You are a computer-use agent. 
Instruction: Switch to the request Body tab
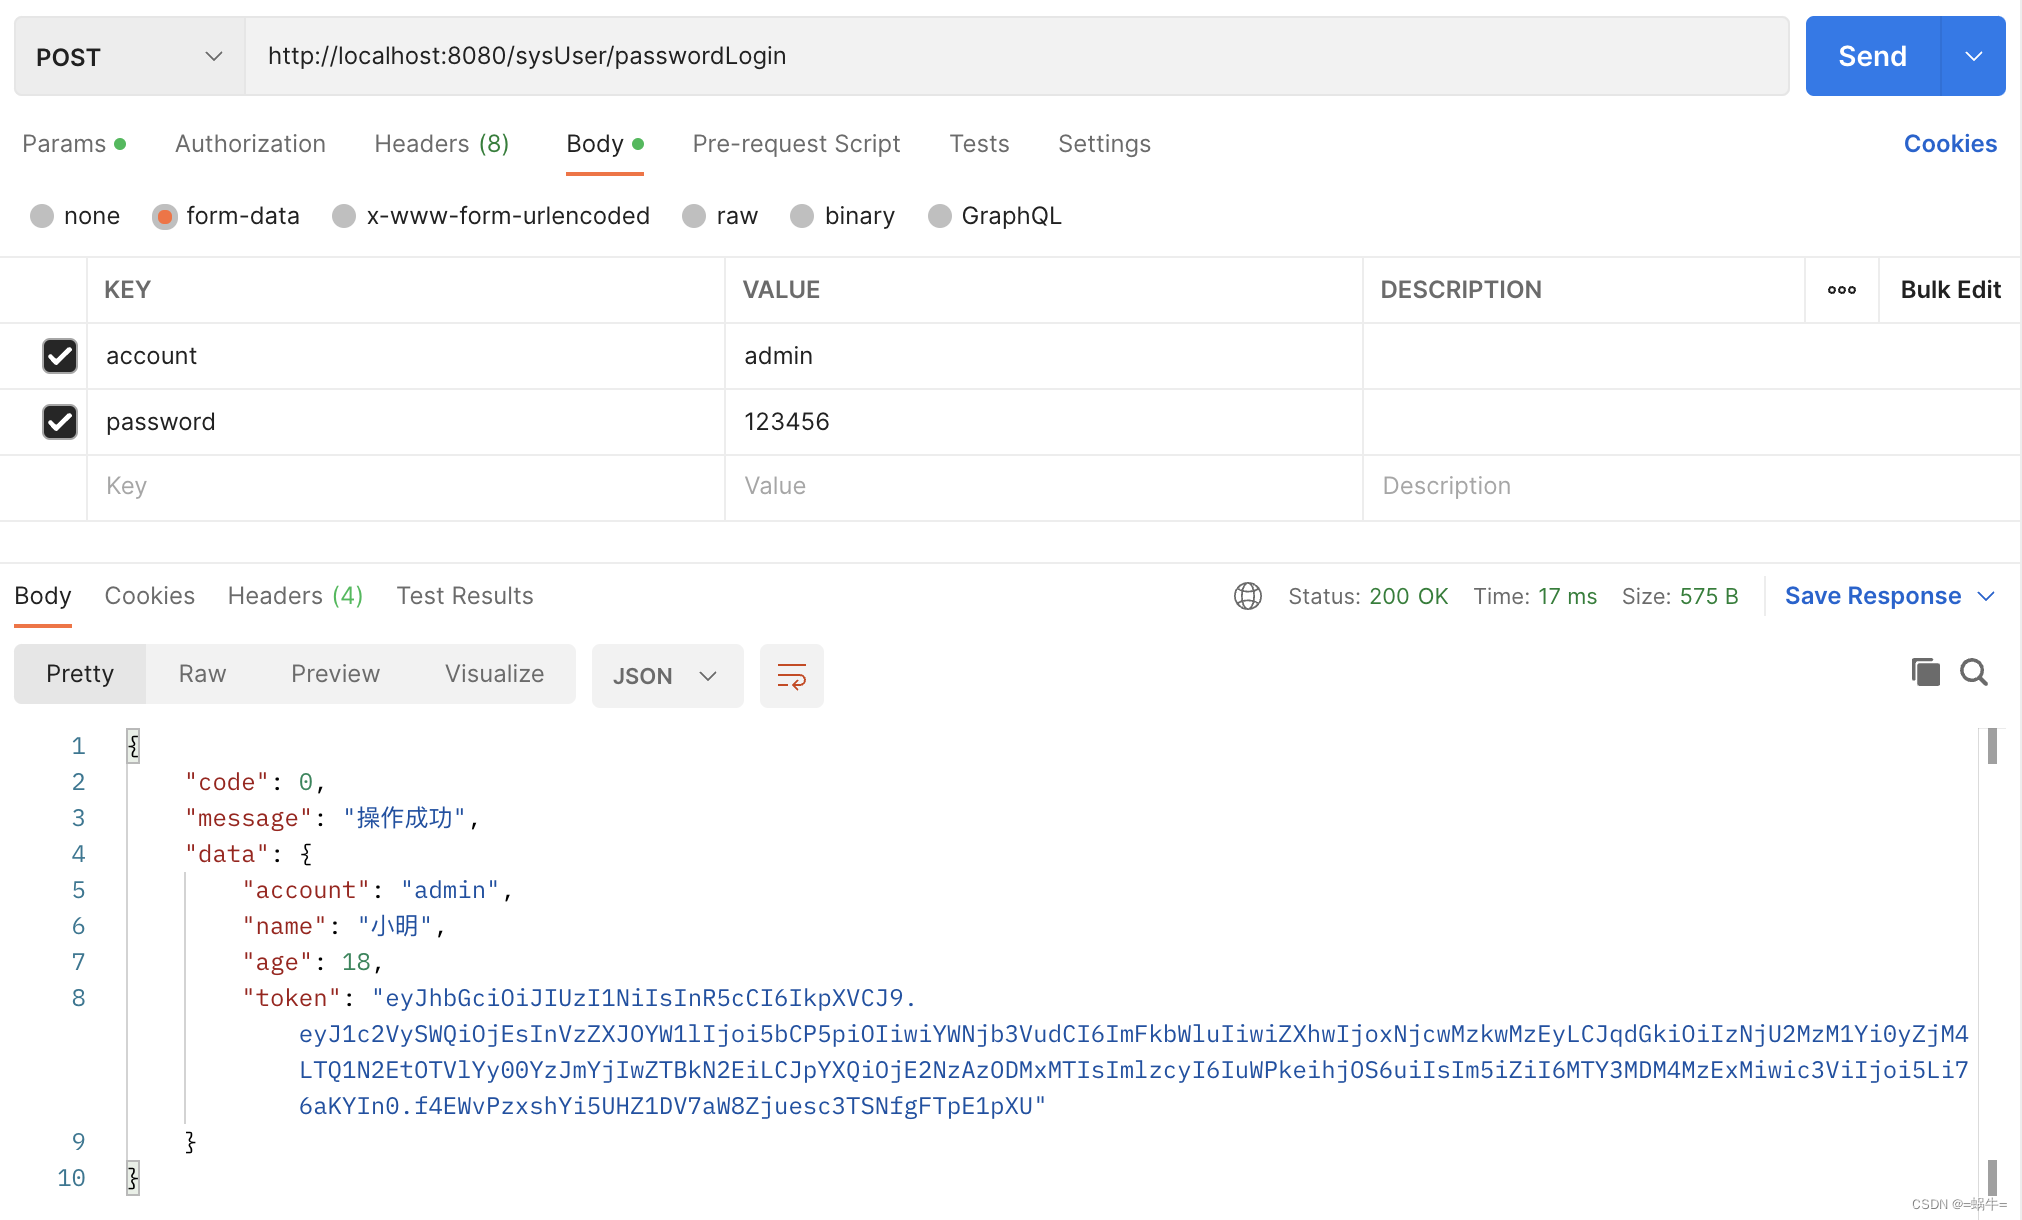(x=605, y=144)
